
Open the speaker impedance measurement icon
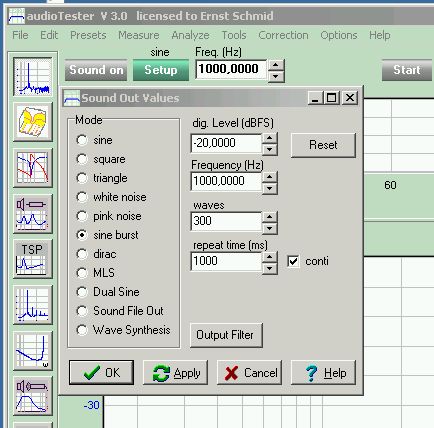click(33, 214)
